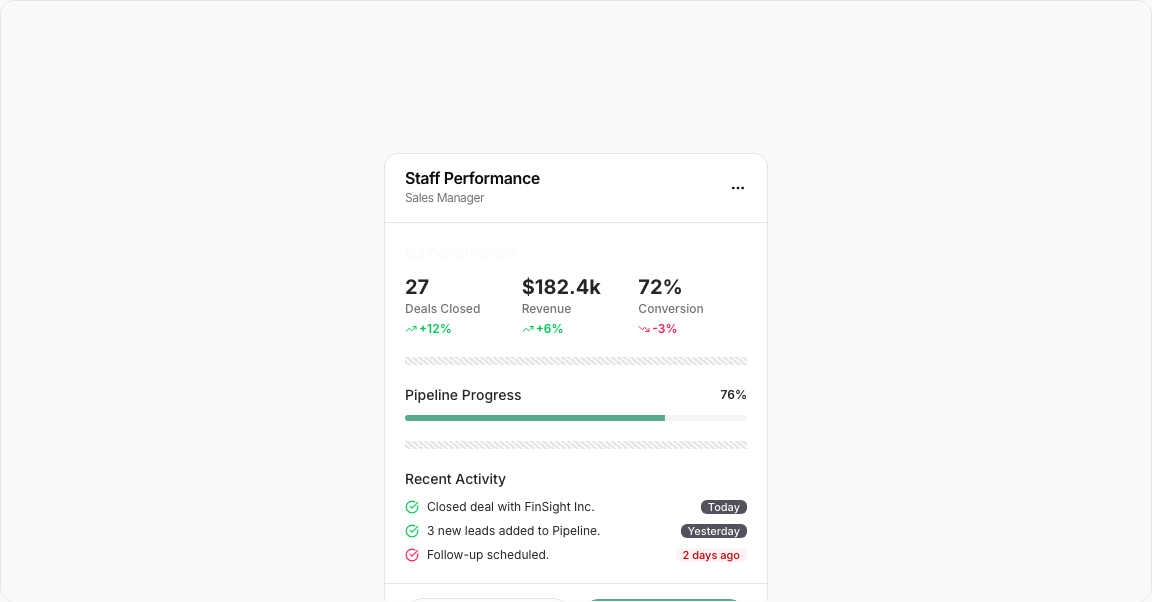The image size is (1152, 602).
Task: Click the Staff Performance card title
Action: [x=472, y=178]
